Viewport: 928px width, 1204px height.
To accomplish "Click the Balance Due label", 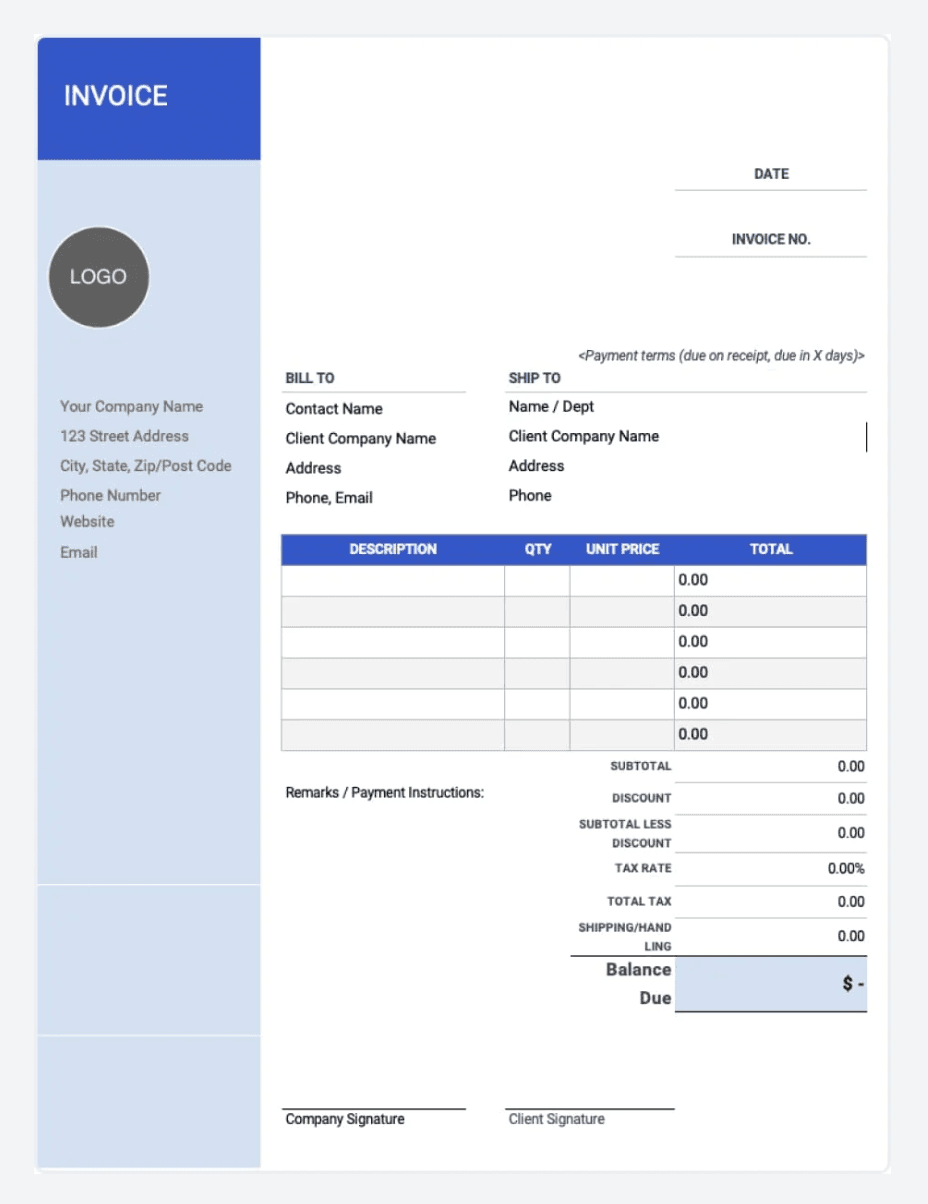I will [x=639, y=984].
